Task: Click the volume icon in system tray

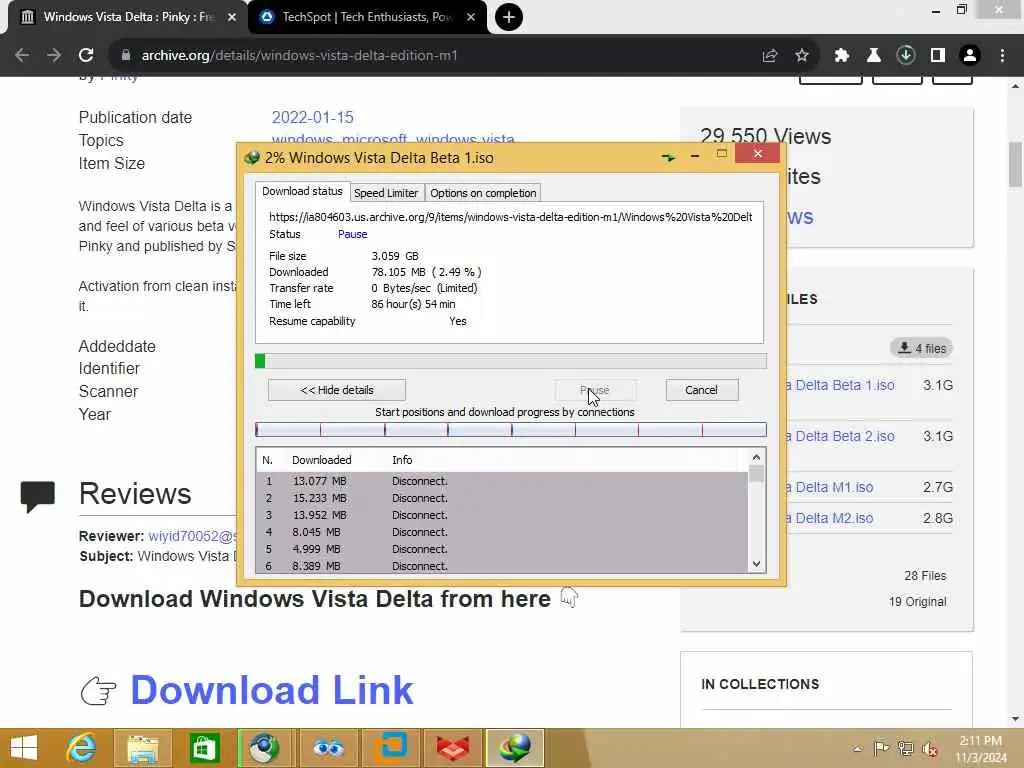Action: (x=930, y=749)
